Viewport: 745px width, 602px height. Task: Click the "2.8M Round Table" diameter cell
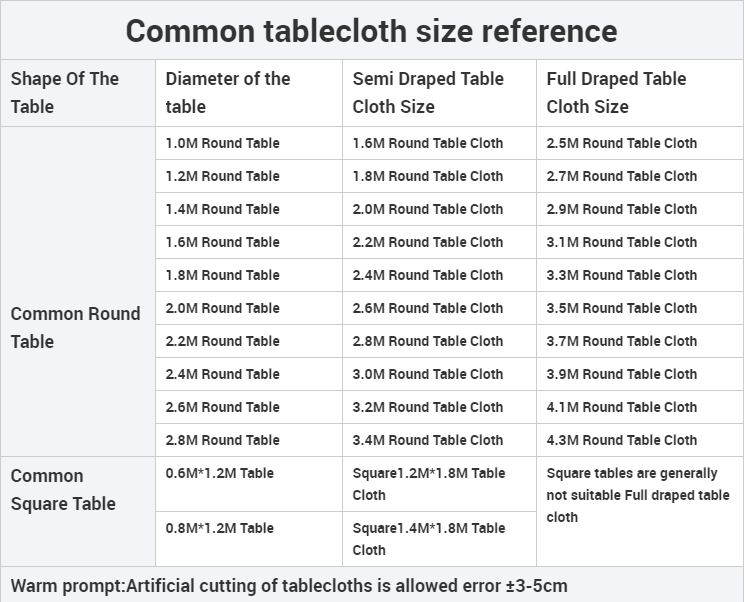(x=223, y=440)
